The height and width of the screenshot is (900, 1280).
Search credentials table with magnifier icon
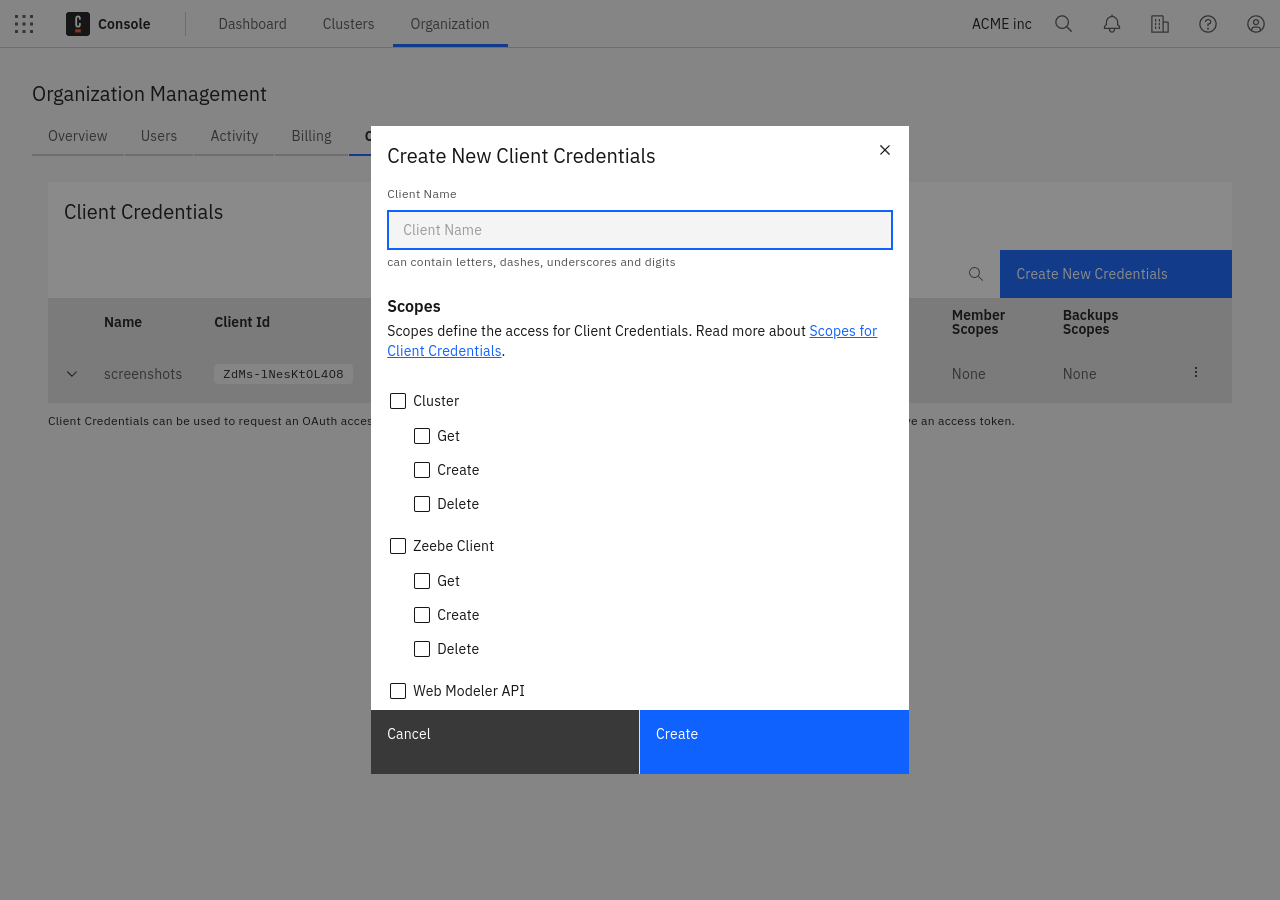coord(975,274)
